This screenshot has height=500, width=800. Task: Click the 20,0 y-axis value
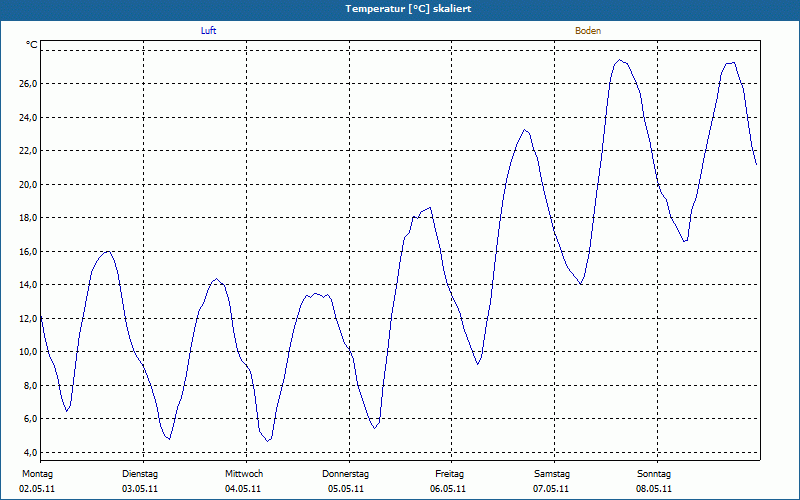pos(29,184)
